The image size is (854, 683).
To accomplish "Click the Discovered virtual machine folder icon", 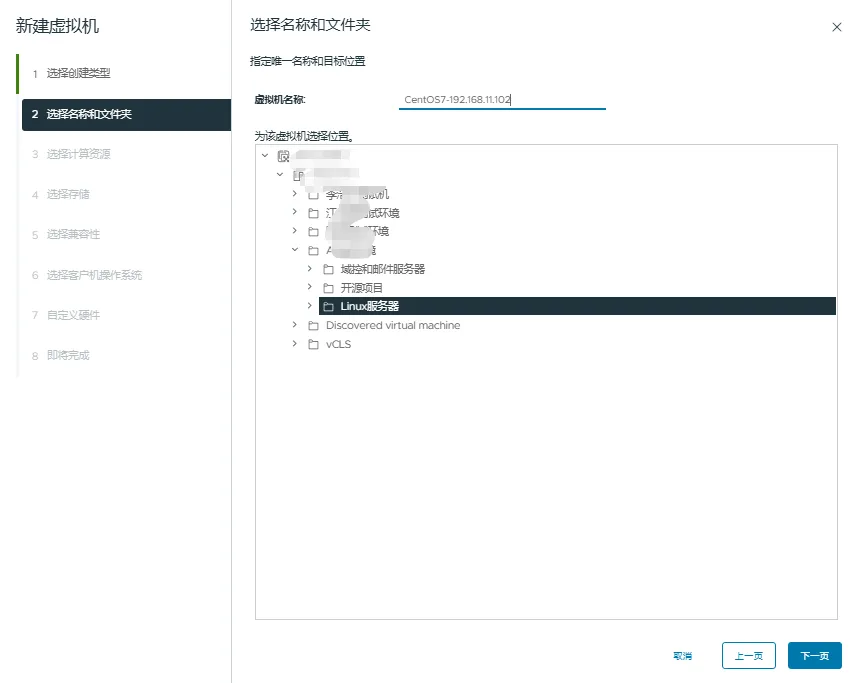I will click(313, 326).
